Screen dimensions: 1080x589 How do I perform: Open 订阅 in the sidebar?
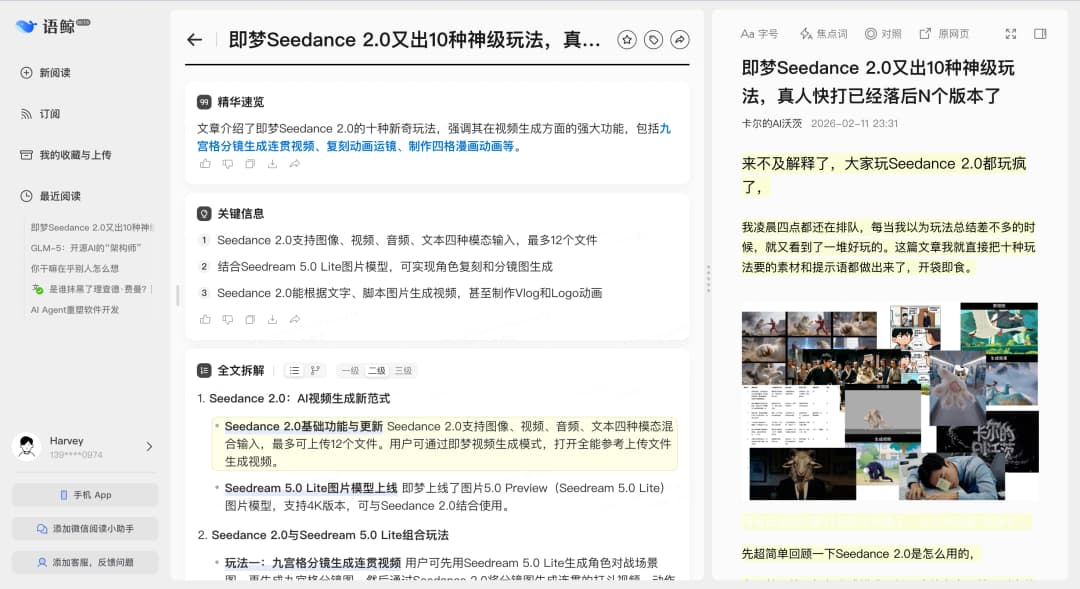[x=49, y=114]
